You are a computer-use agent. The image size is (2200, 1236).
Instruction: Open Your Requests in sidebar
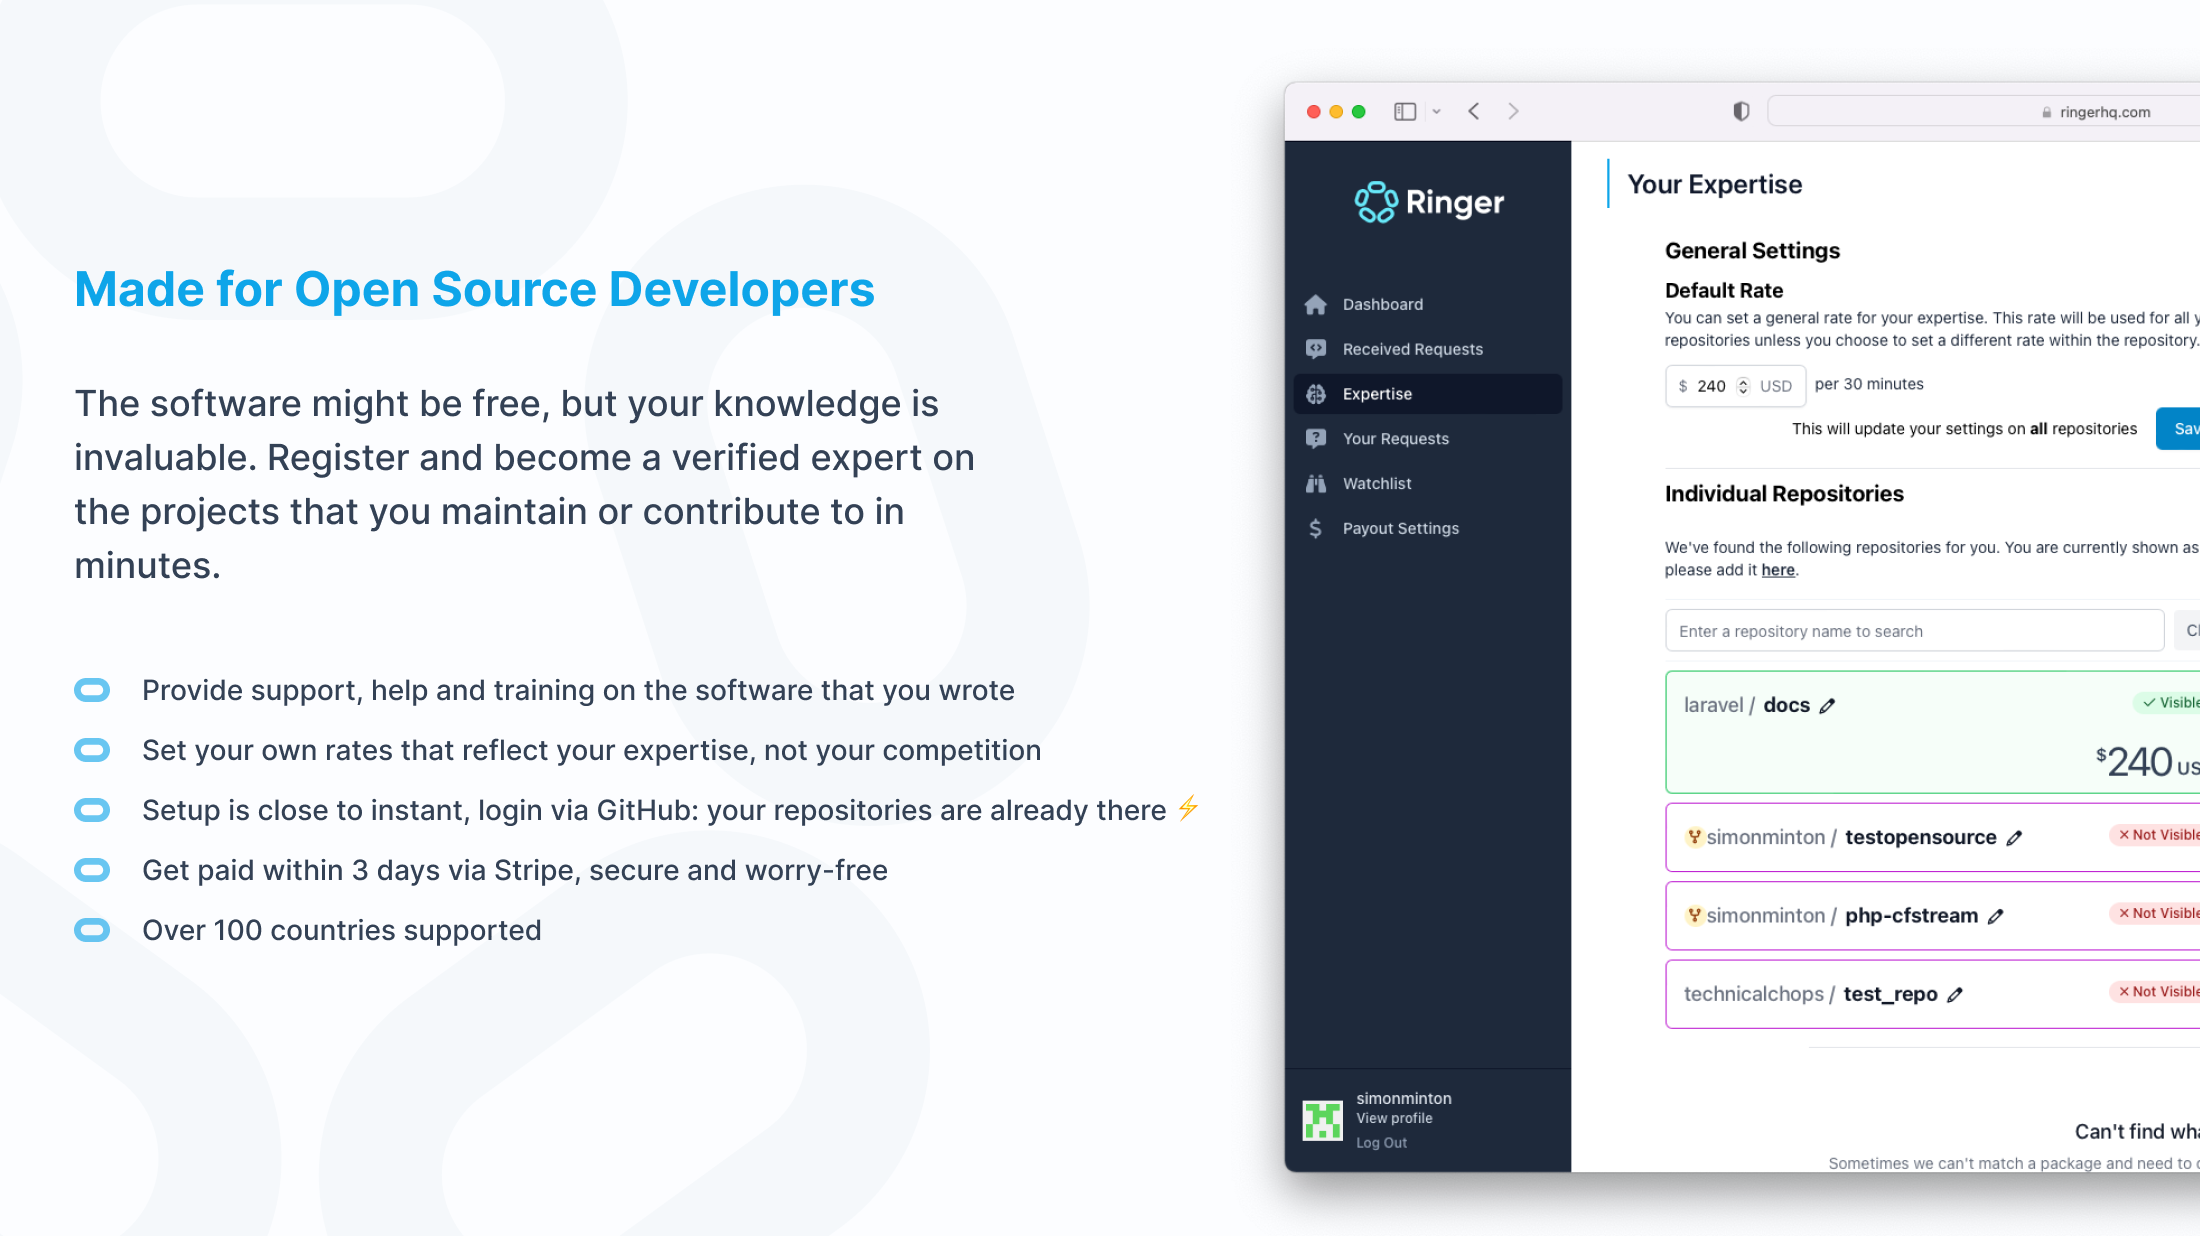pyautogui.click(x=1427, y=438)
